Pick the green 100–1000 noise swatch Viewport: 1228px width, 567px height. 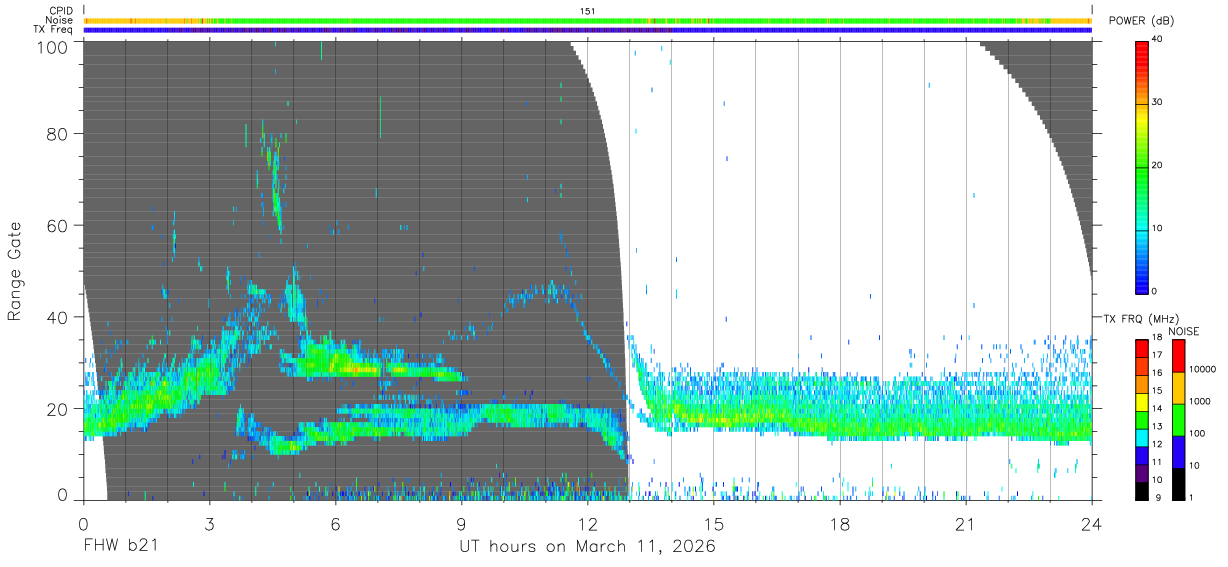pos(1177,420)
